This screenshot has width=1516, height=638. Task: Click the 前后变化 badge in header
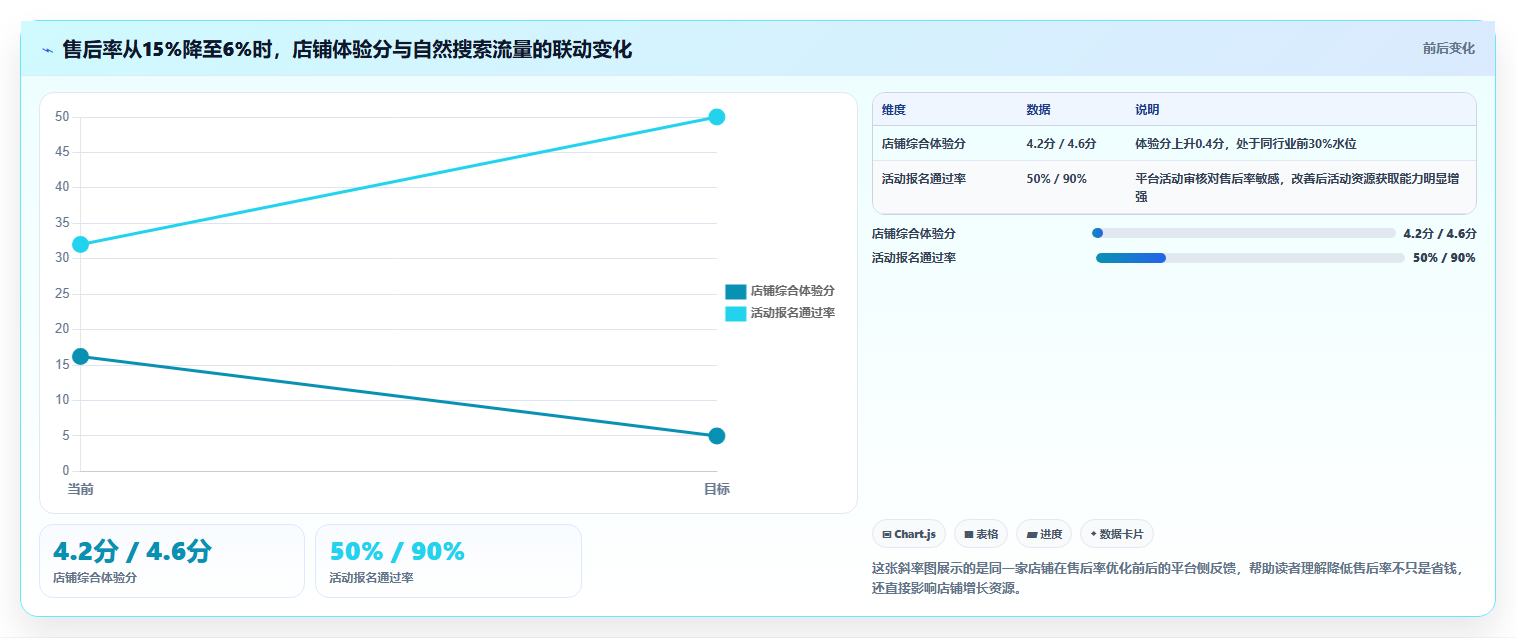tap(1448, 49)
